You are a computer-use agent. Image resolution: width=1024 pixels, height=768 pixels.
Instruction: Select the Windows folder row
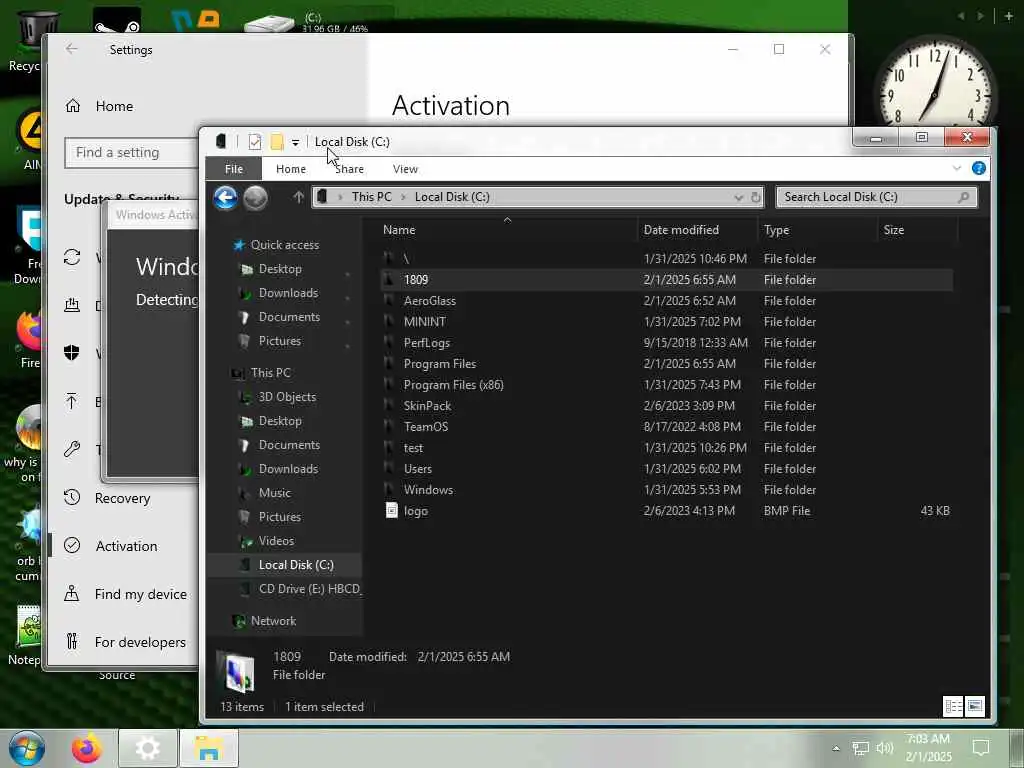(x=667, y=490)
